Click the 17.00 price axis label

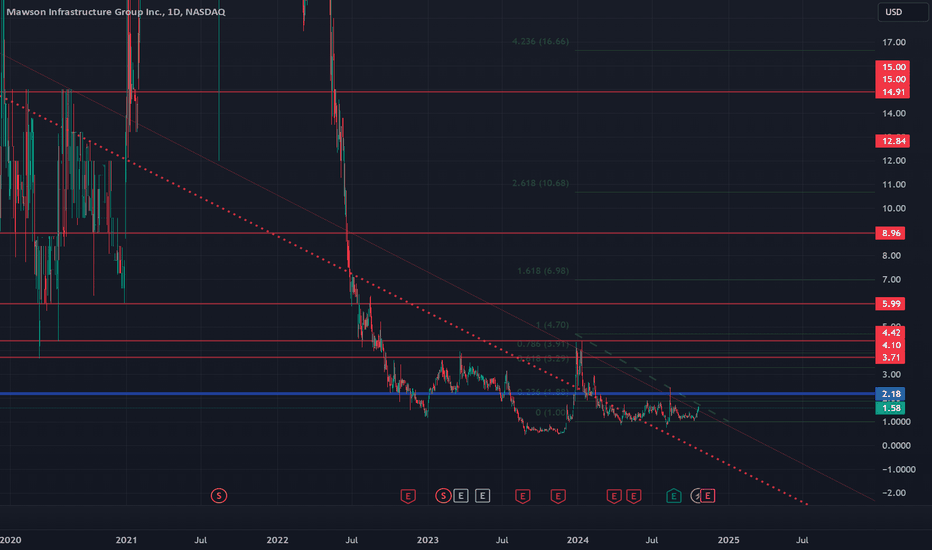tap(894, 42)
